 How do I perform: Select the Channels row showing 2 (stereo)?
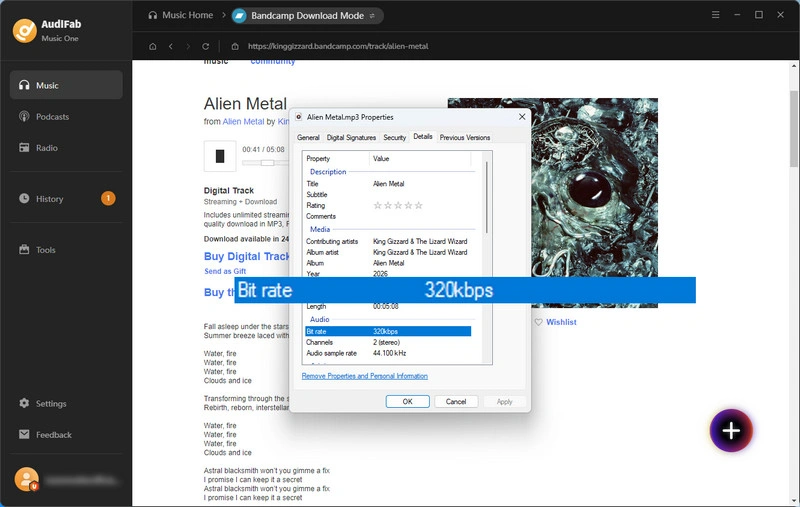(388, 342)
